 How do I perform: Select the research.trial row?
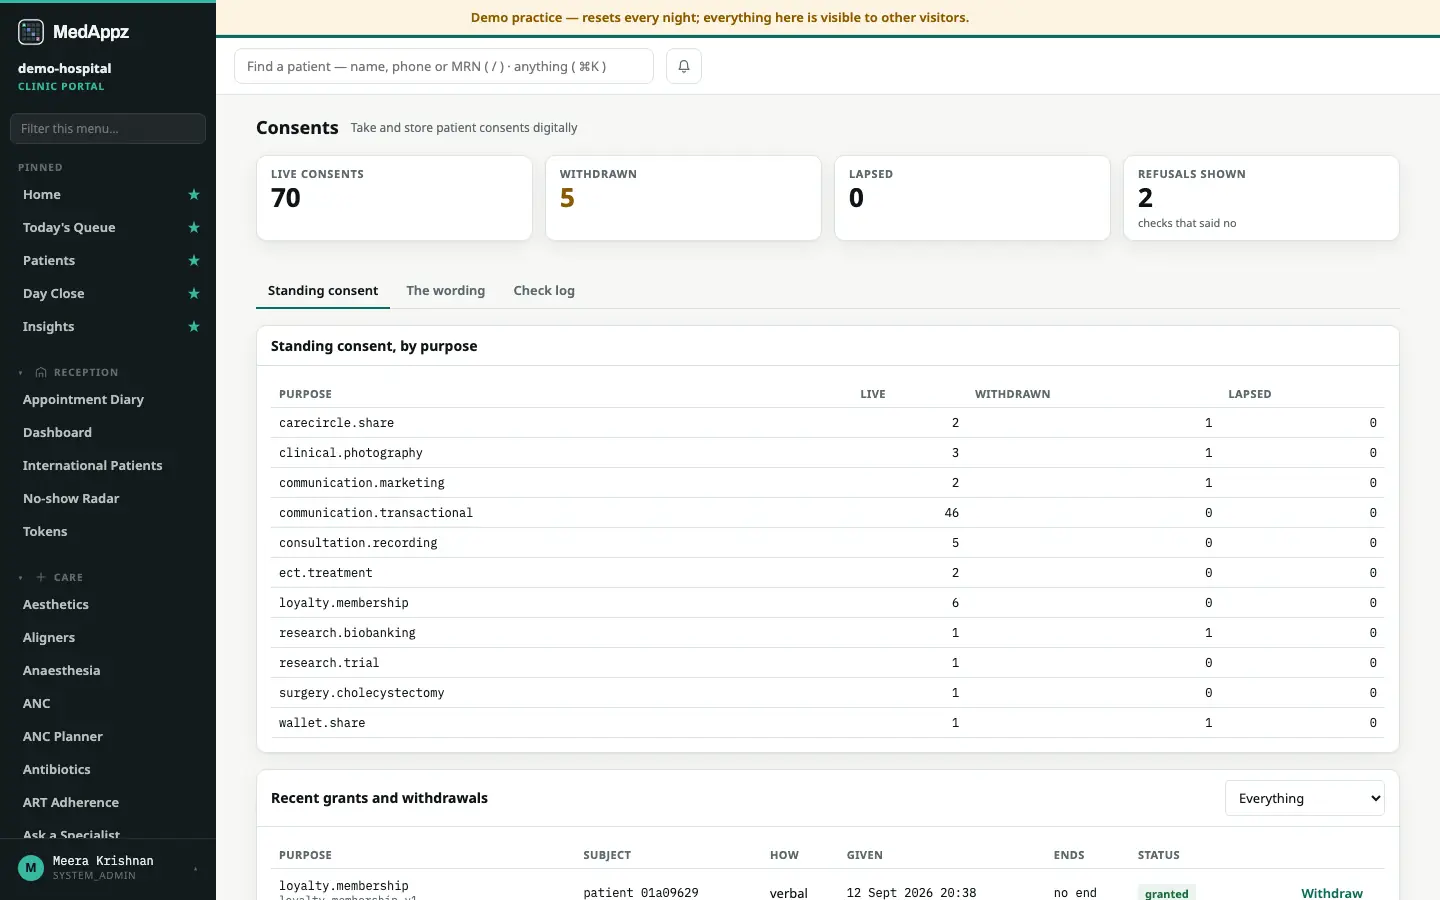coord(828,663)
